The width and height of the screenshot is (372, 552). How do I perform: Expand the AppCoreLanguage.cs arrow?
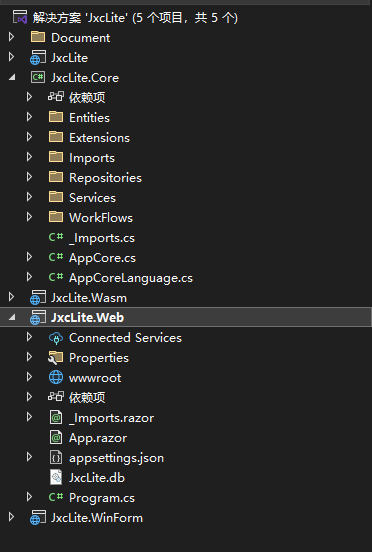tap(30, 277)
